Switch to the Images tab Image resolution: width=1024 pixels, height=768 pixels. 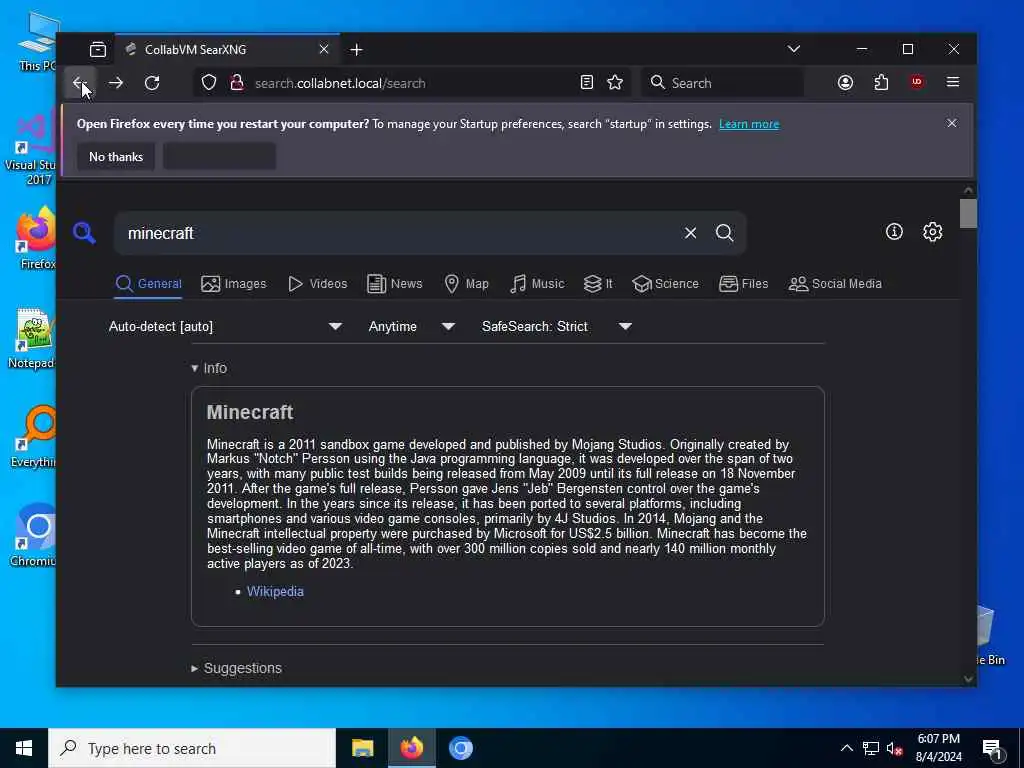click(234, 284)
